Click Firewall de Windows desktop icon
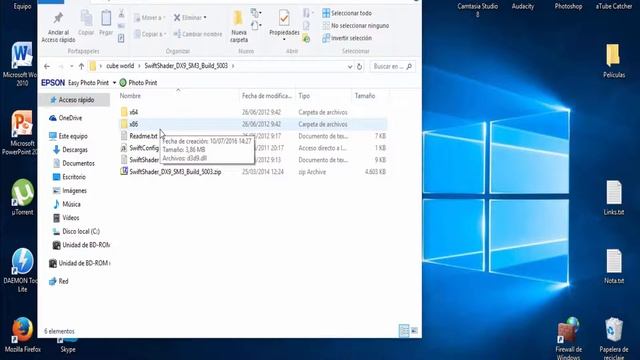Image resolution: width=640 pixels, height=360 pixels. (x=568, y=338)
